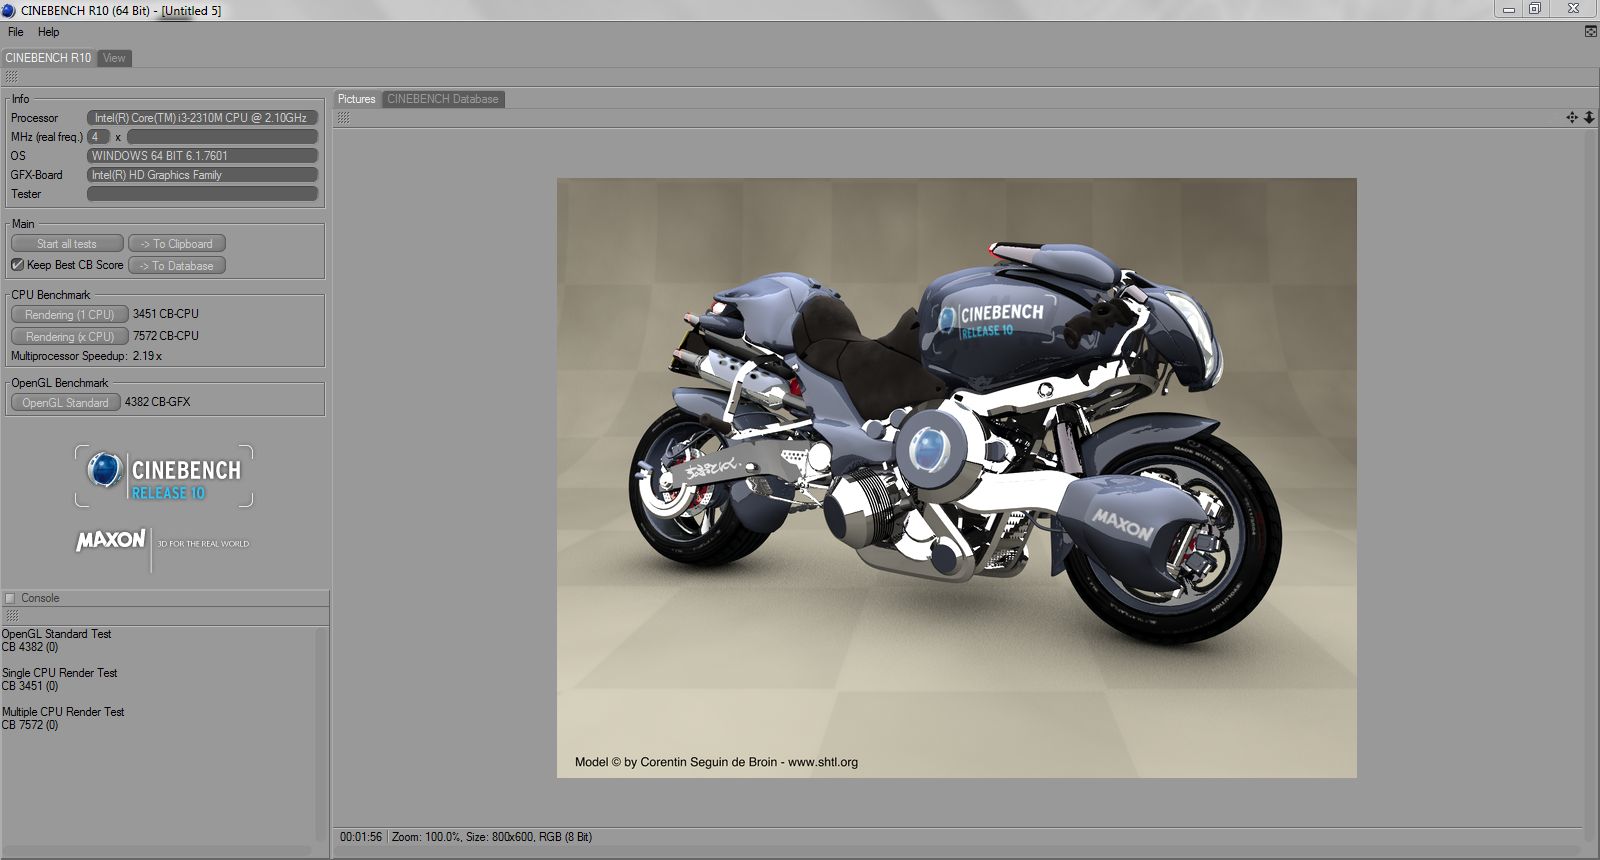1600x860 pixels.
Task: Click the Processor name field
Action: 202,118
